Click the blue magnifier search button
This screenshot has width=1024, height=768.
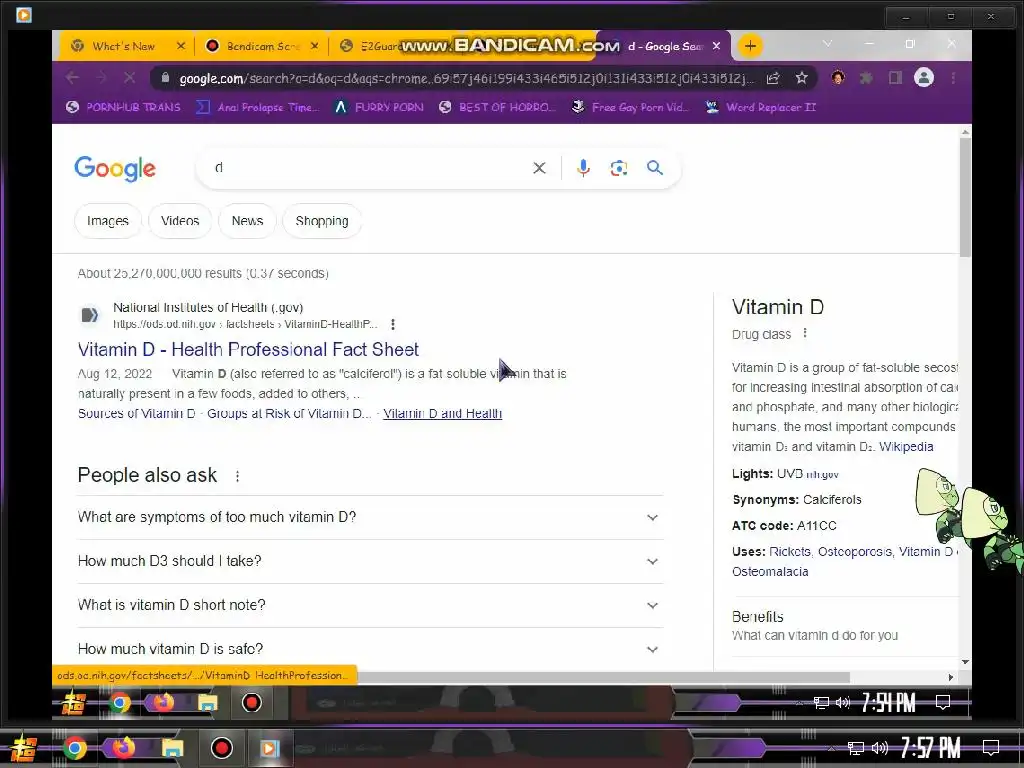click(654, 168)
